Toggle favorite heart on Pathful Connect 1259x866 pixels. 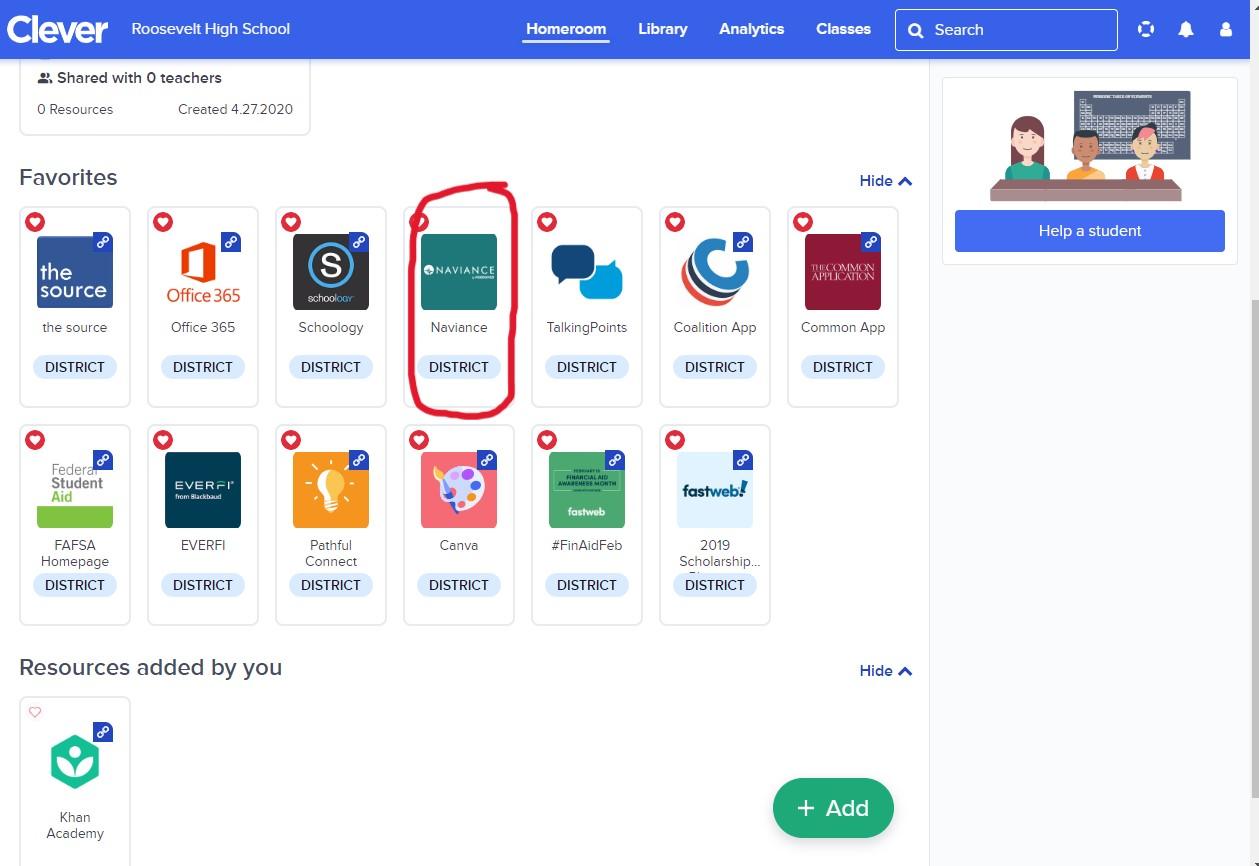291,440
